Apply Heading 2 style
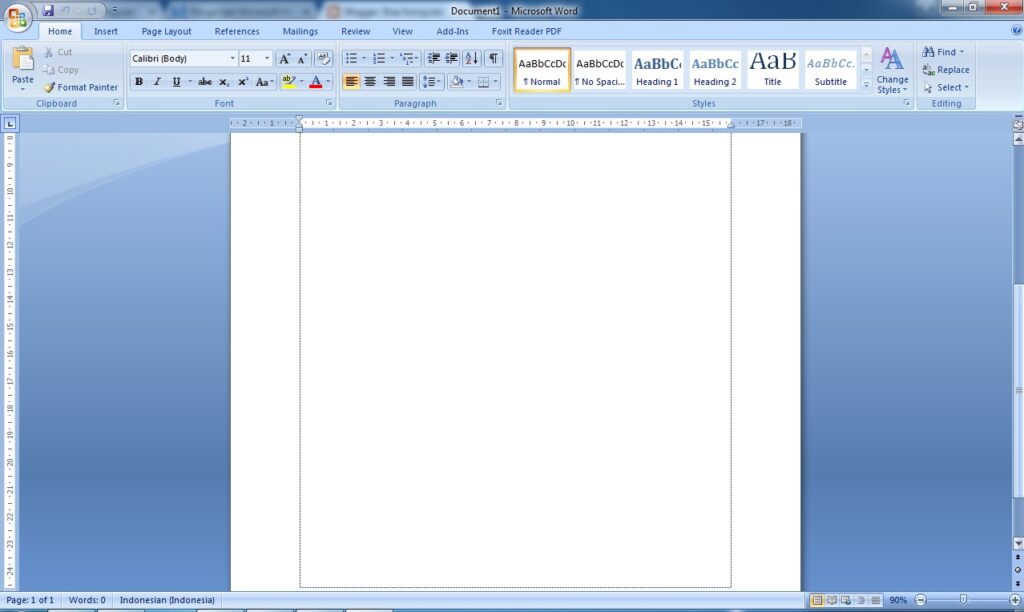Viewport: 1024px width, 612px height. coord(714,70)
